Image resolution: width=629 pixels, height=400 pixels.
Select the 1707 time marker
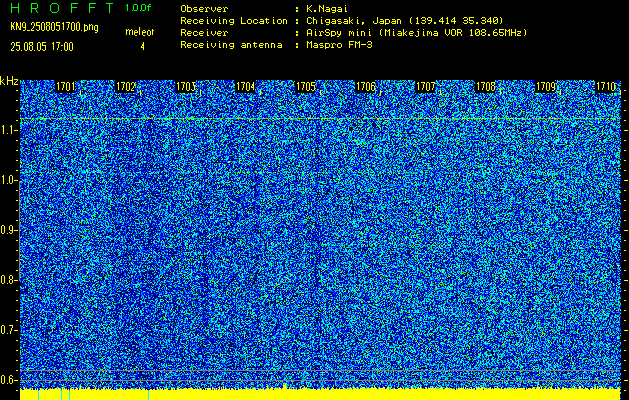tap(426, 87)
